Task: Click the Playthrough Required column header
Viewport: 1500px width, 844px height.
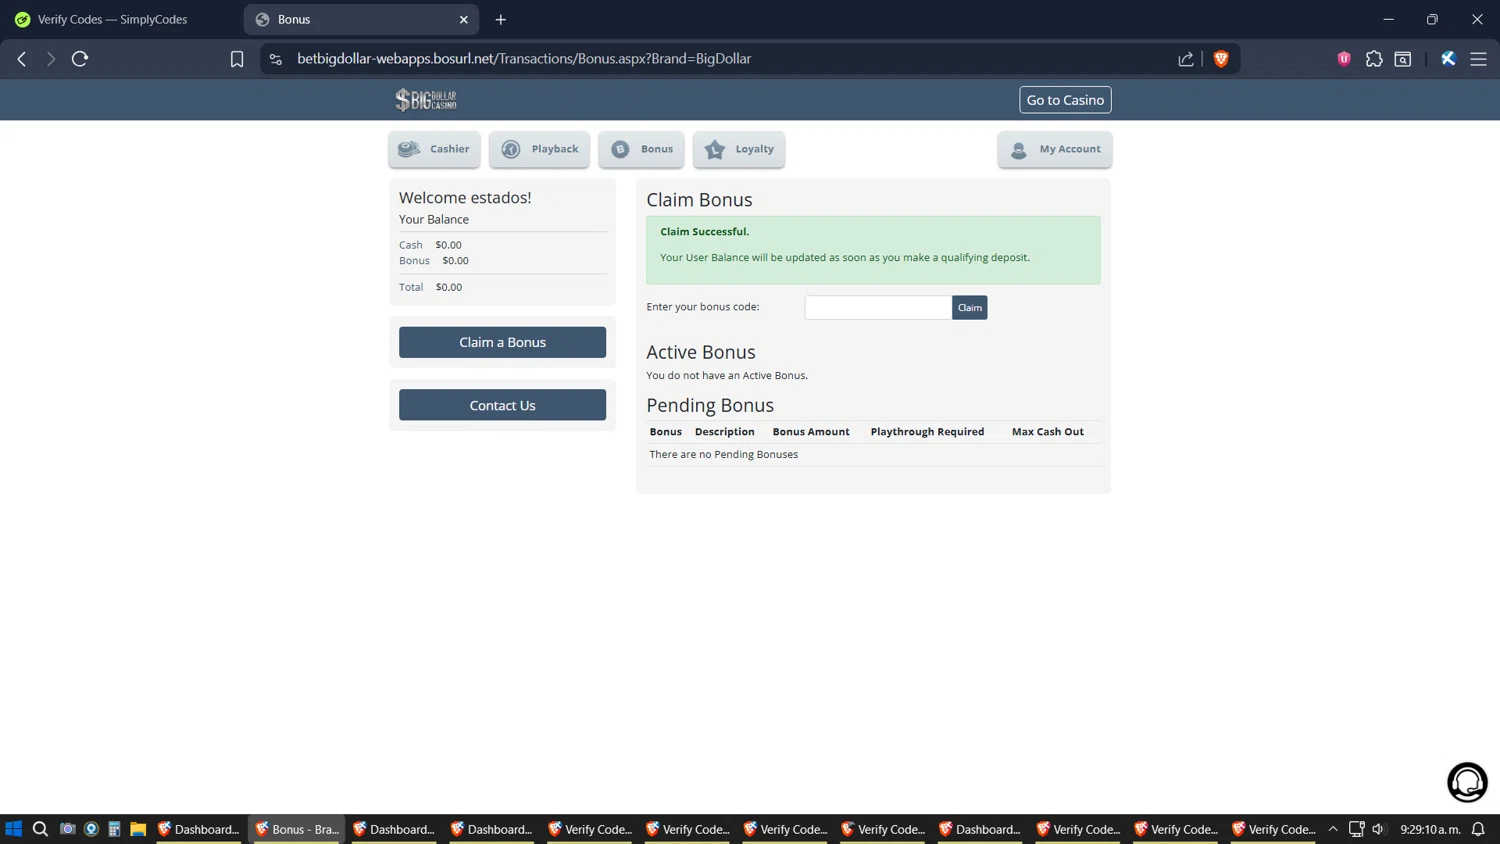Action: click(927, 432)
